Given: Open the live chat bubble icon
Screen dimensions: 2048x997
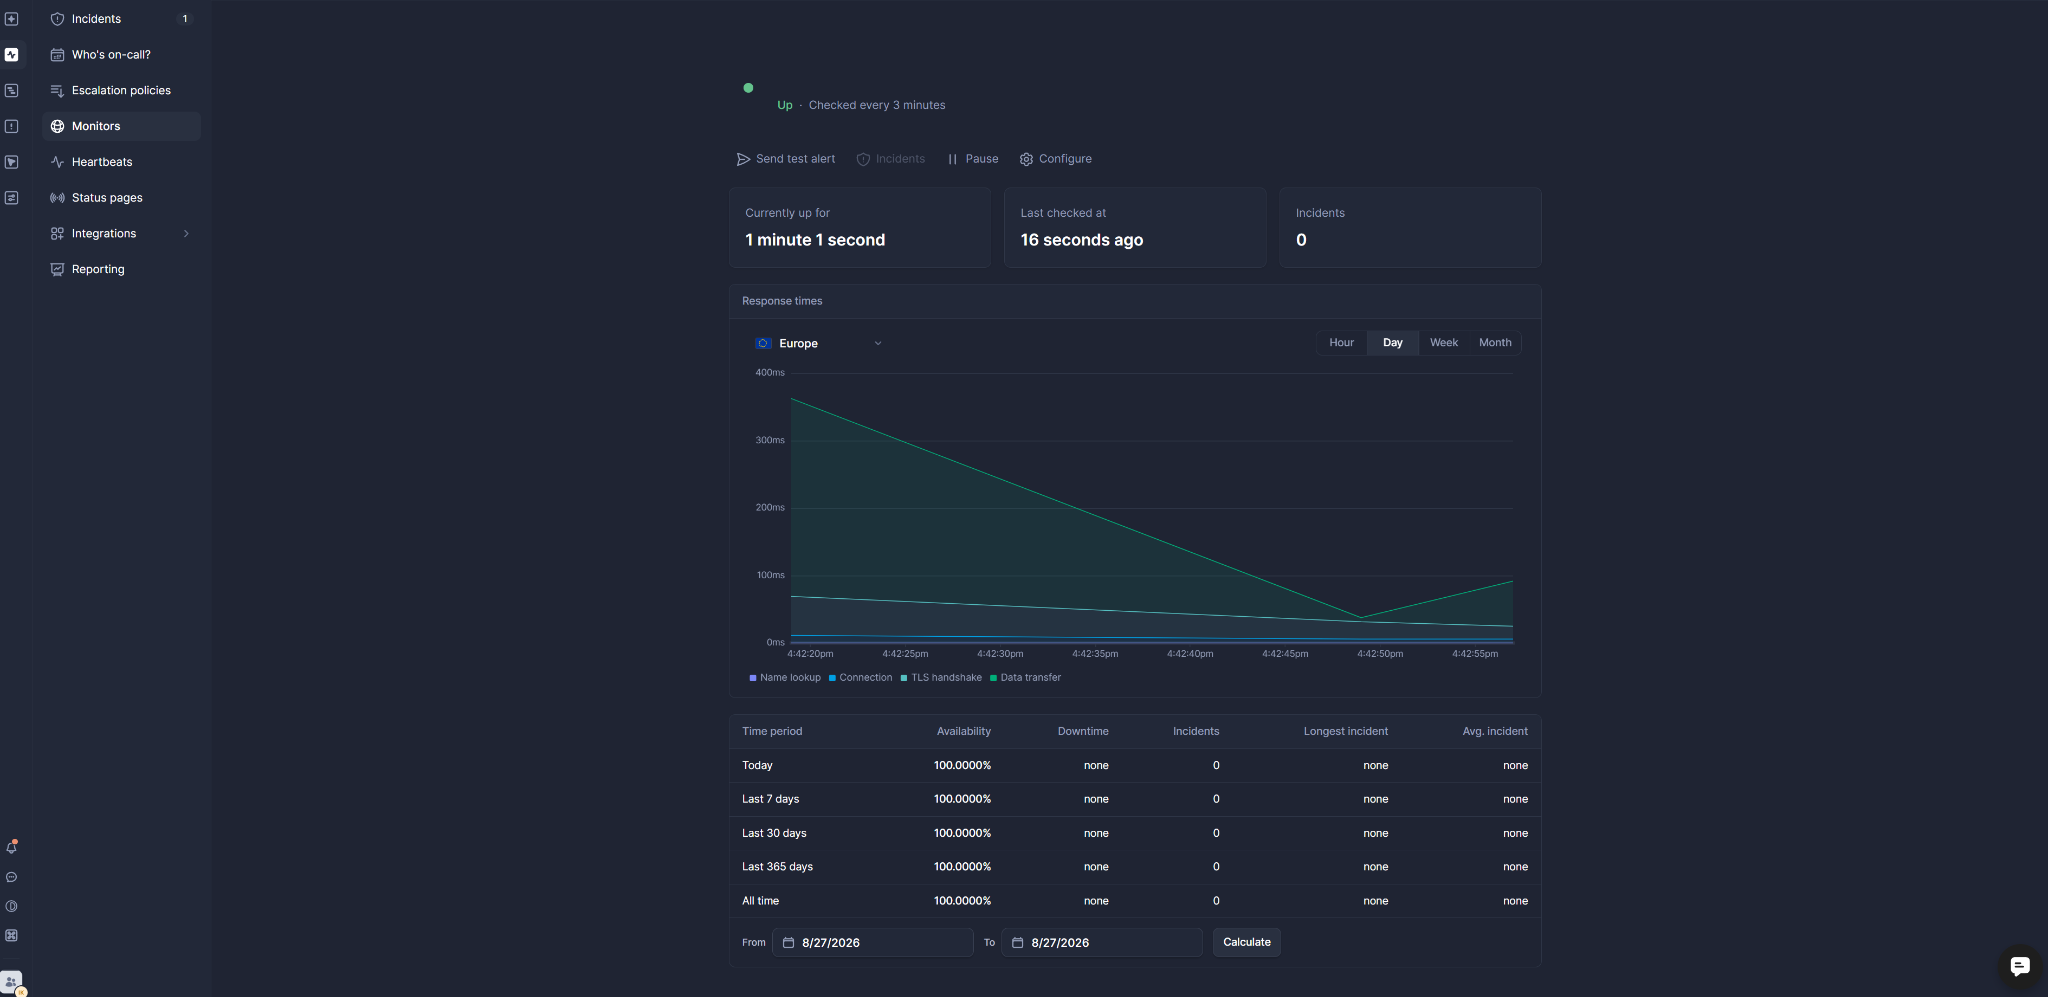Looking at the screenshot, I should click(x=2019, y=966).
